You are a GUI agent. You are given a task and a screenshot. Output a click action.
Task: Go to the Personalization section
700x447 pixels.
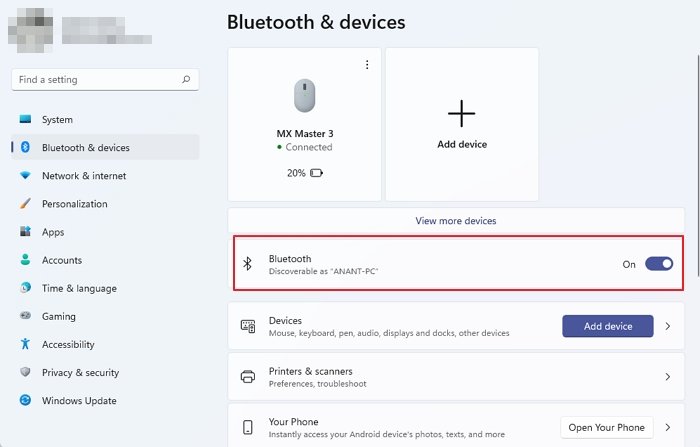[74, 204]
